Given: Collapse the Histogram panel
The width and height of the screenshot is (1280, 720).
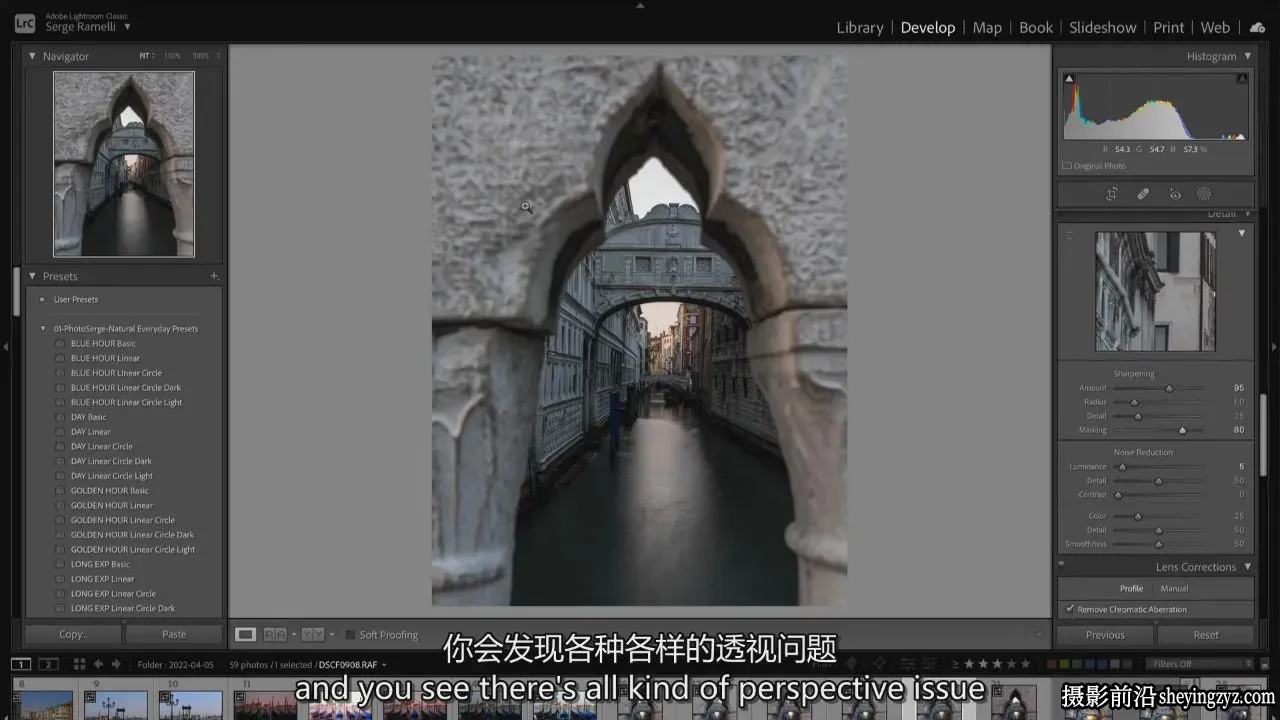Looking at the screenshot, I should pyautogui.click(x=1247, y=56).
